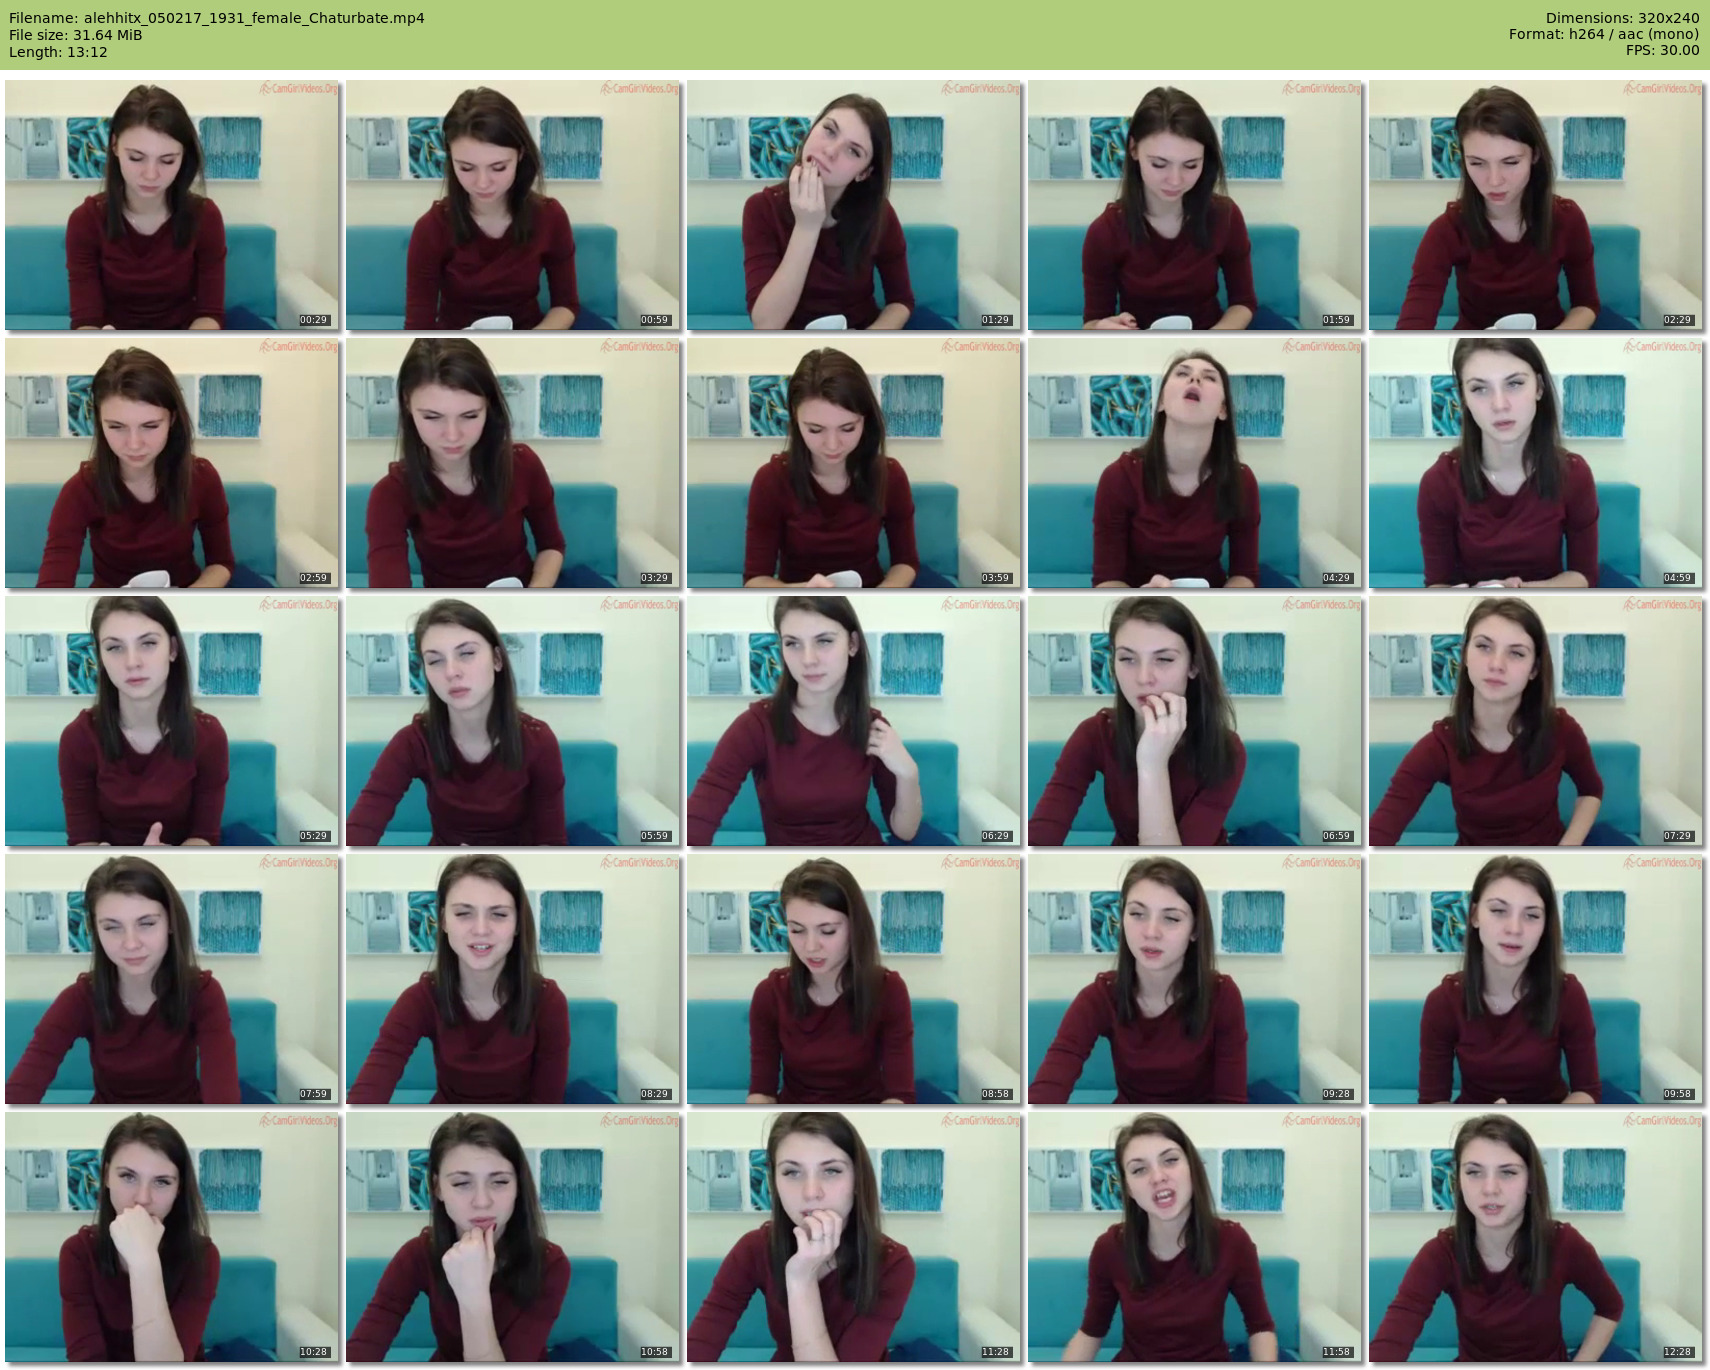Select the frame at 07:59
This screenshot has width=1710, height=1370.
coord(172,979)
